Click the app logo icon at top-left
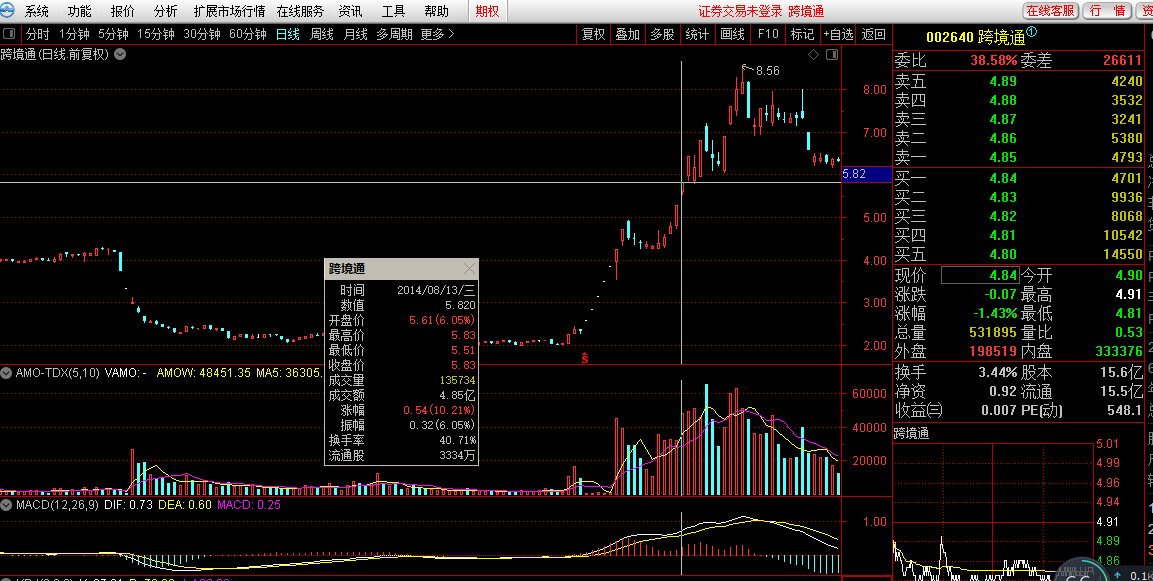1153x581 pixels. click(x=9, y=11)
